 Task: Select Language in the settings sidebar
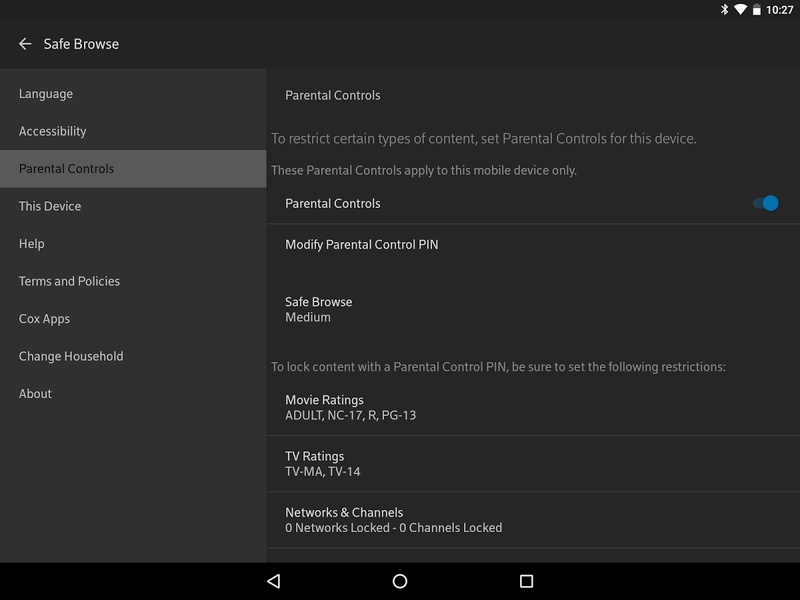(x=133, y=94)
